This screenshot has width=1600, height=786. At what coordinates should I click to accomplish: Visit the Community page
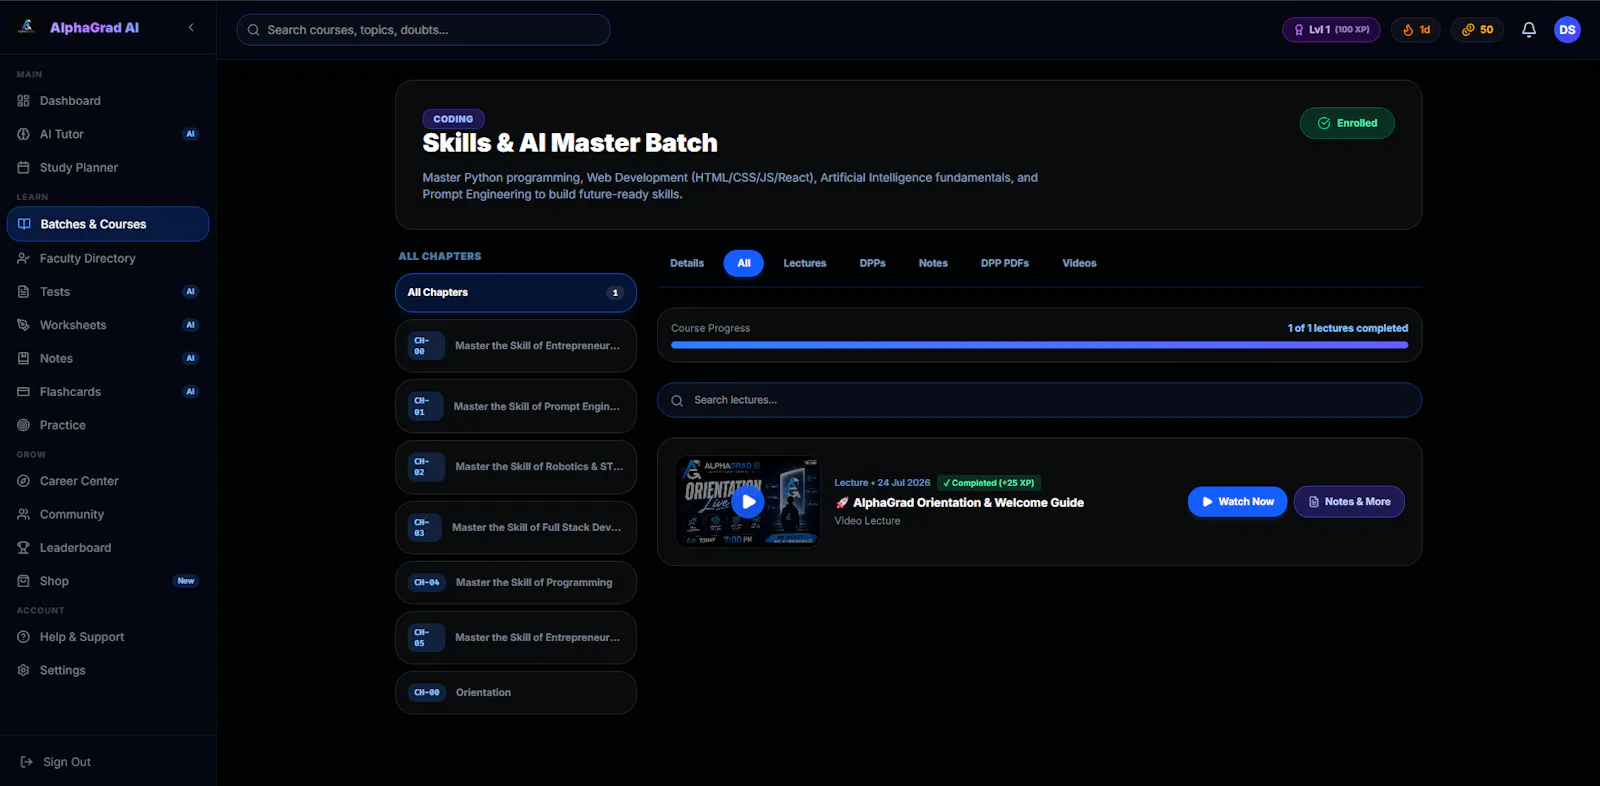click(108, 514)
